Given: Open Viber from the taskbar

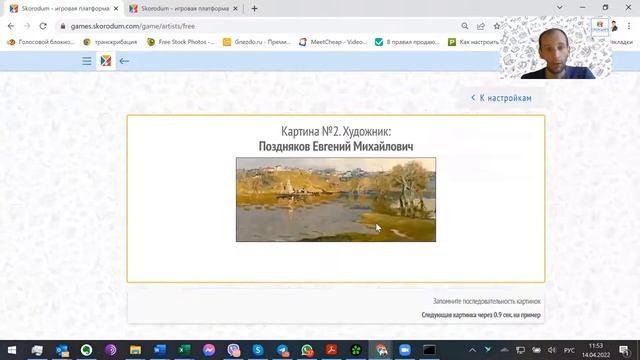Looking at the screenshot, I should [x=233, y=350].
